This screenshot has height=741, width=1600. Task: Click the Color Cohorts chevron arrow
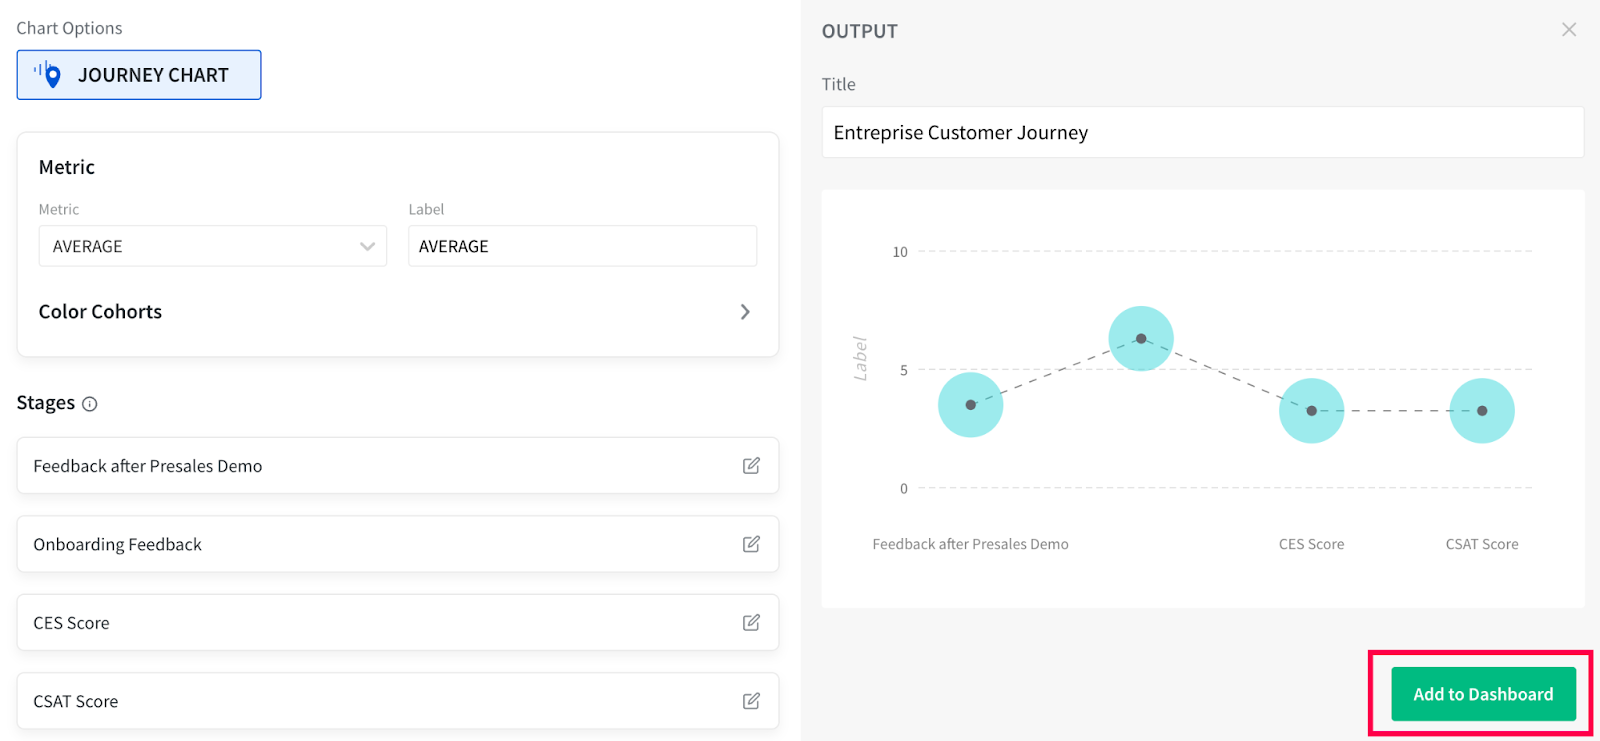[745, 312]
